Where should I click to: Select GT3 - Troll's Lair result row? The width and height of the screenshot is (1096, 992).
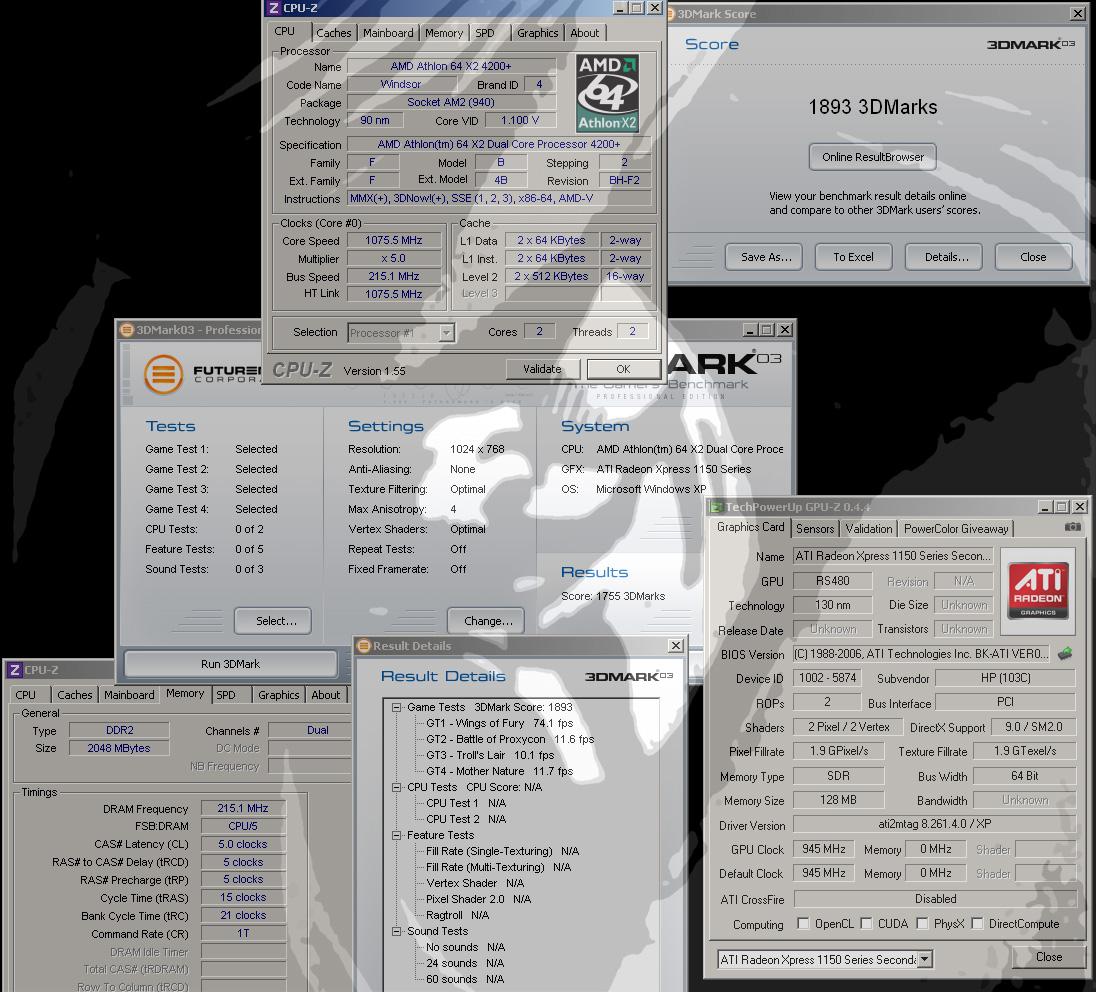point(490,756)
